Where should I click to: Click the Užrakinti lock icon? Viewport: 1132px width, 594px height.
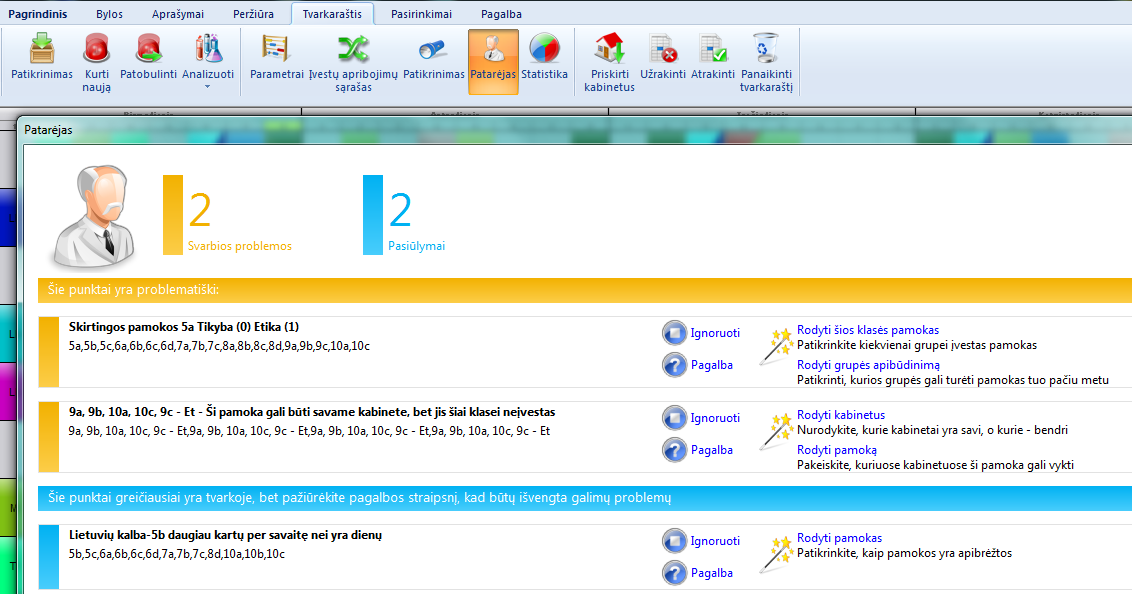pyautogui.click(x=663, y=50)
